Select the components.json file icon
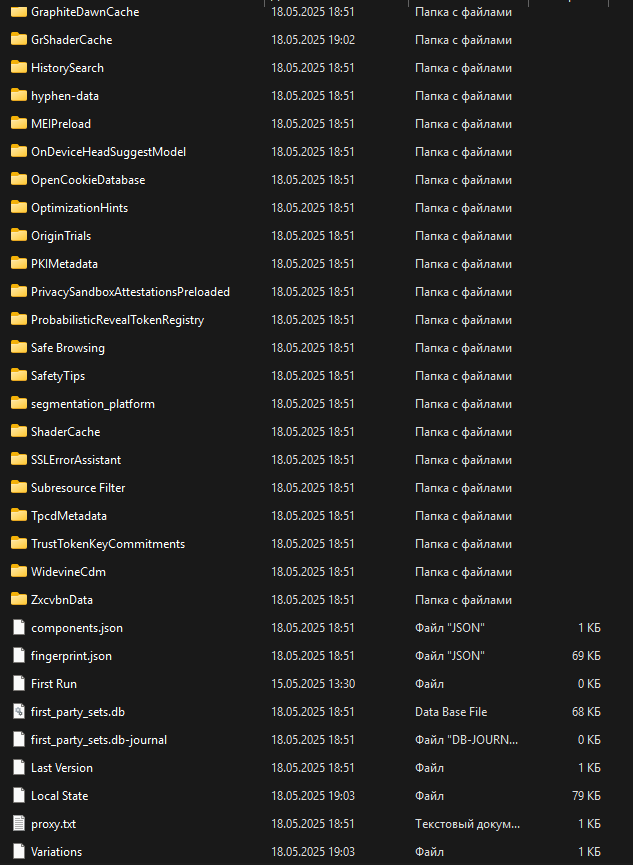The image size is (633, 865). pyautogui.click(x=18, y=628)
